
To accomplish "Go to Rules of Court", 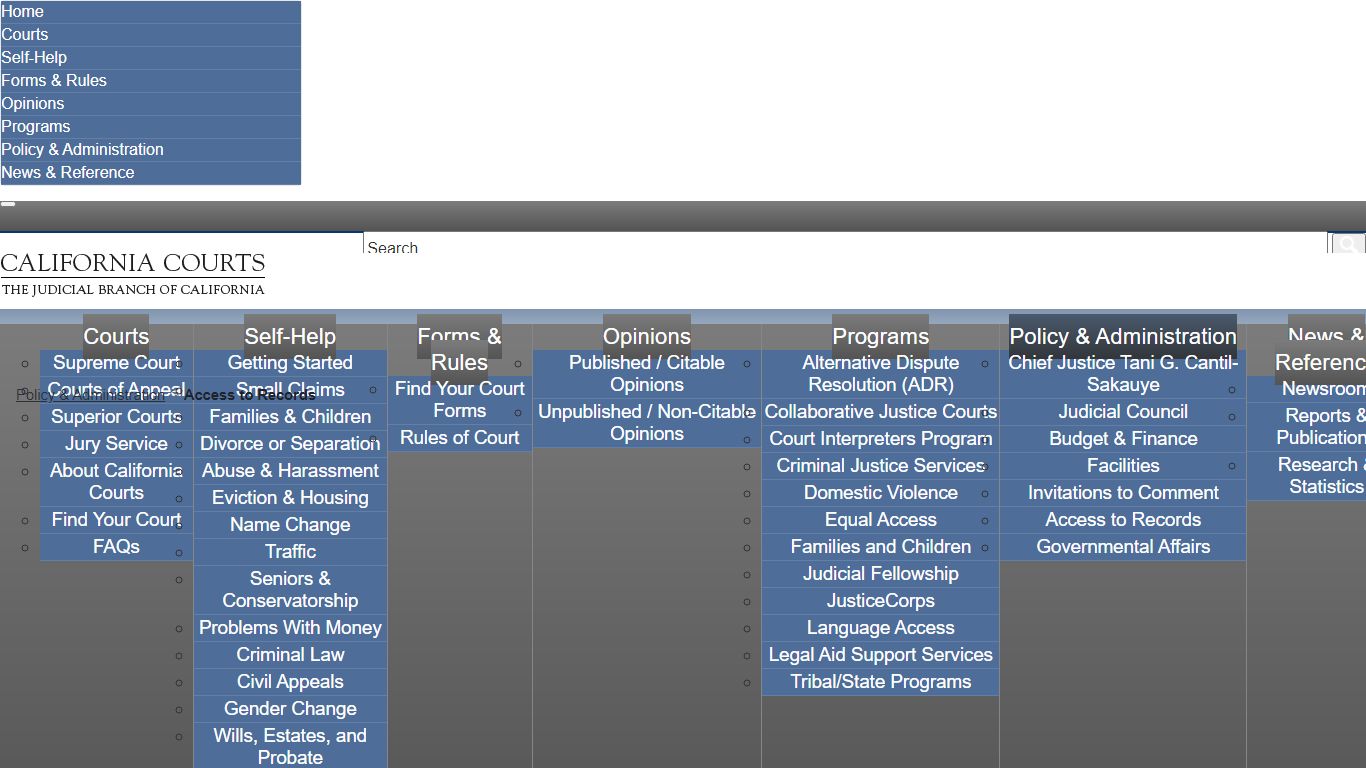I will [x=460, y=438].
